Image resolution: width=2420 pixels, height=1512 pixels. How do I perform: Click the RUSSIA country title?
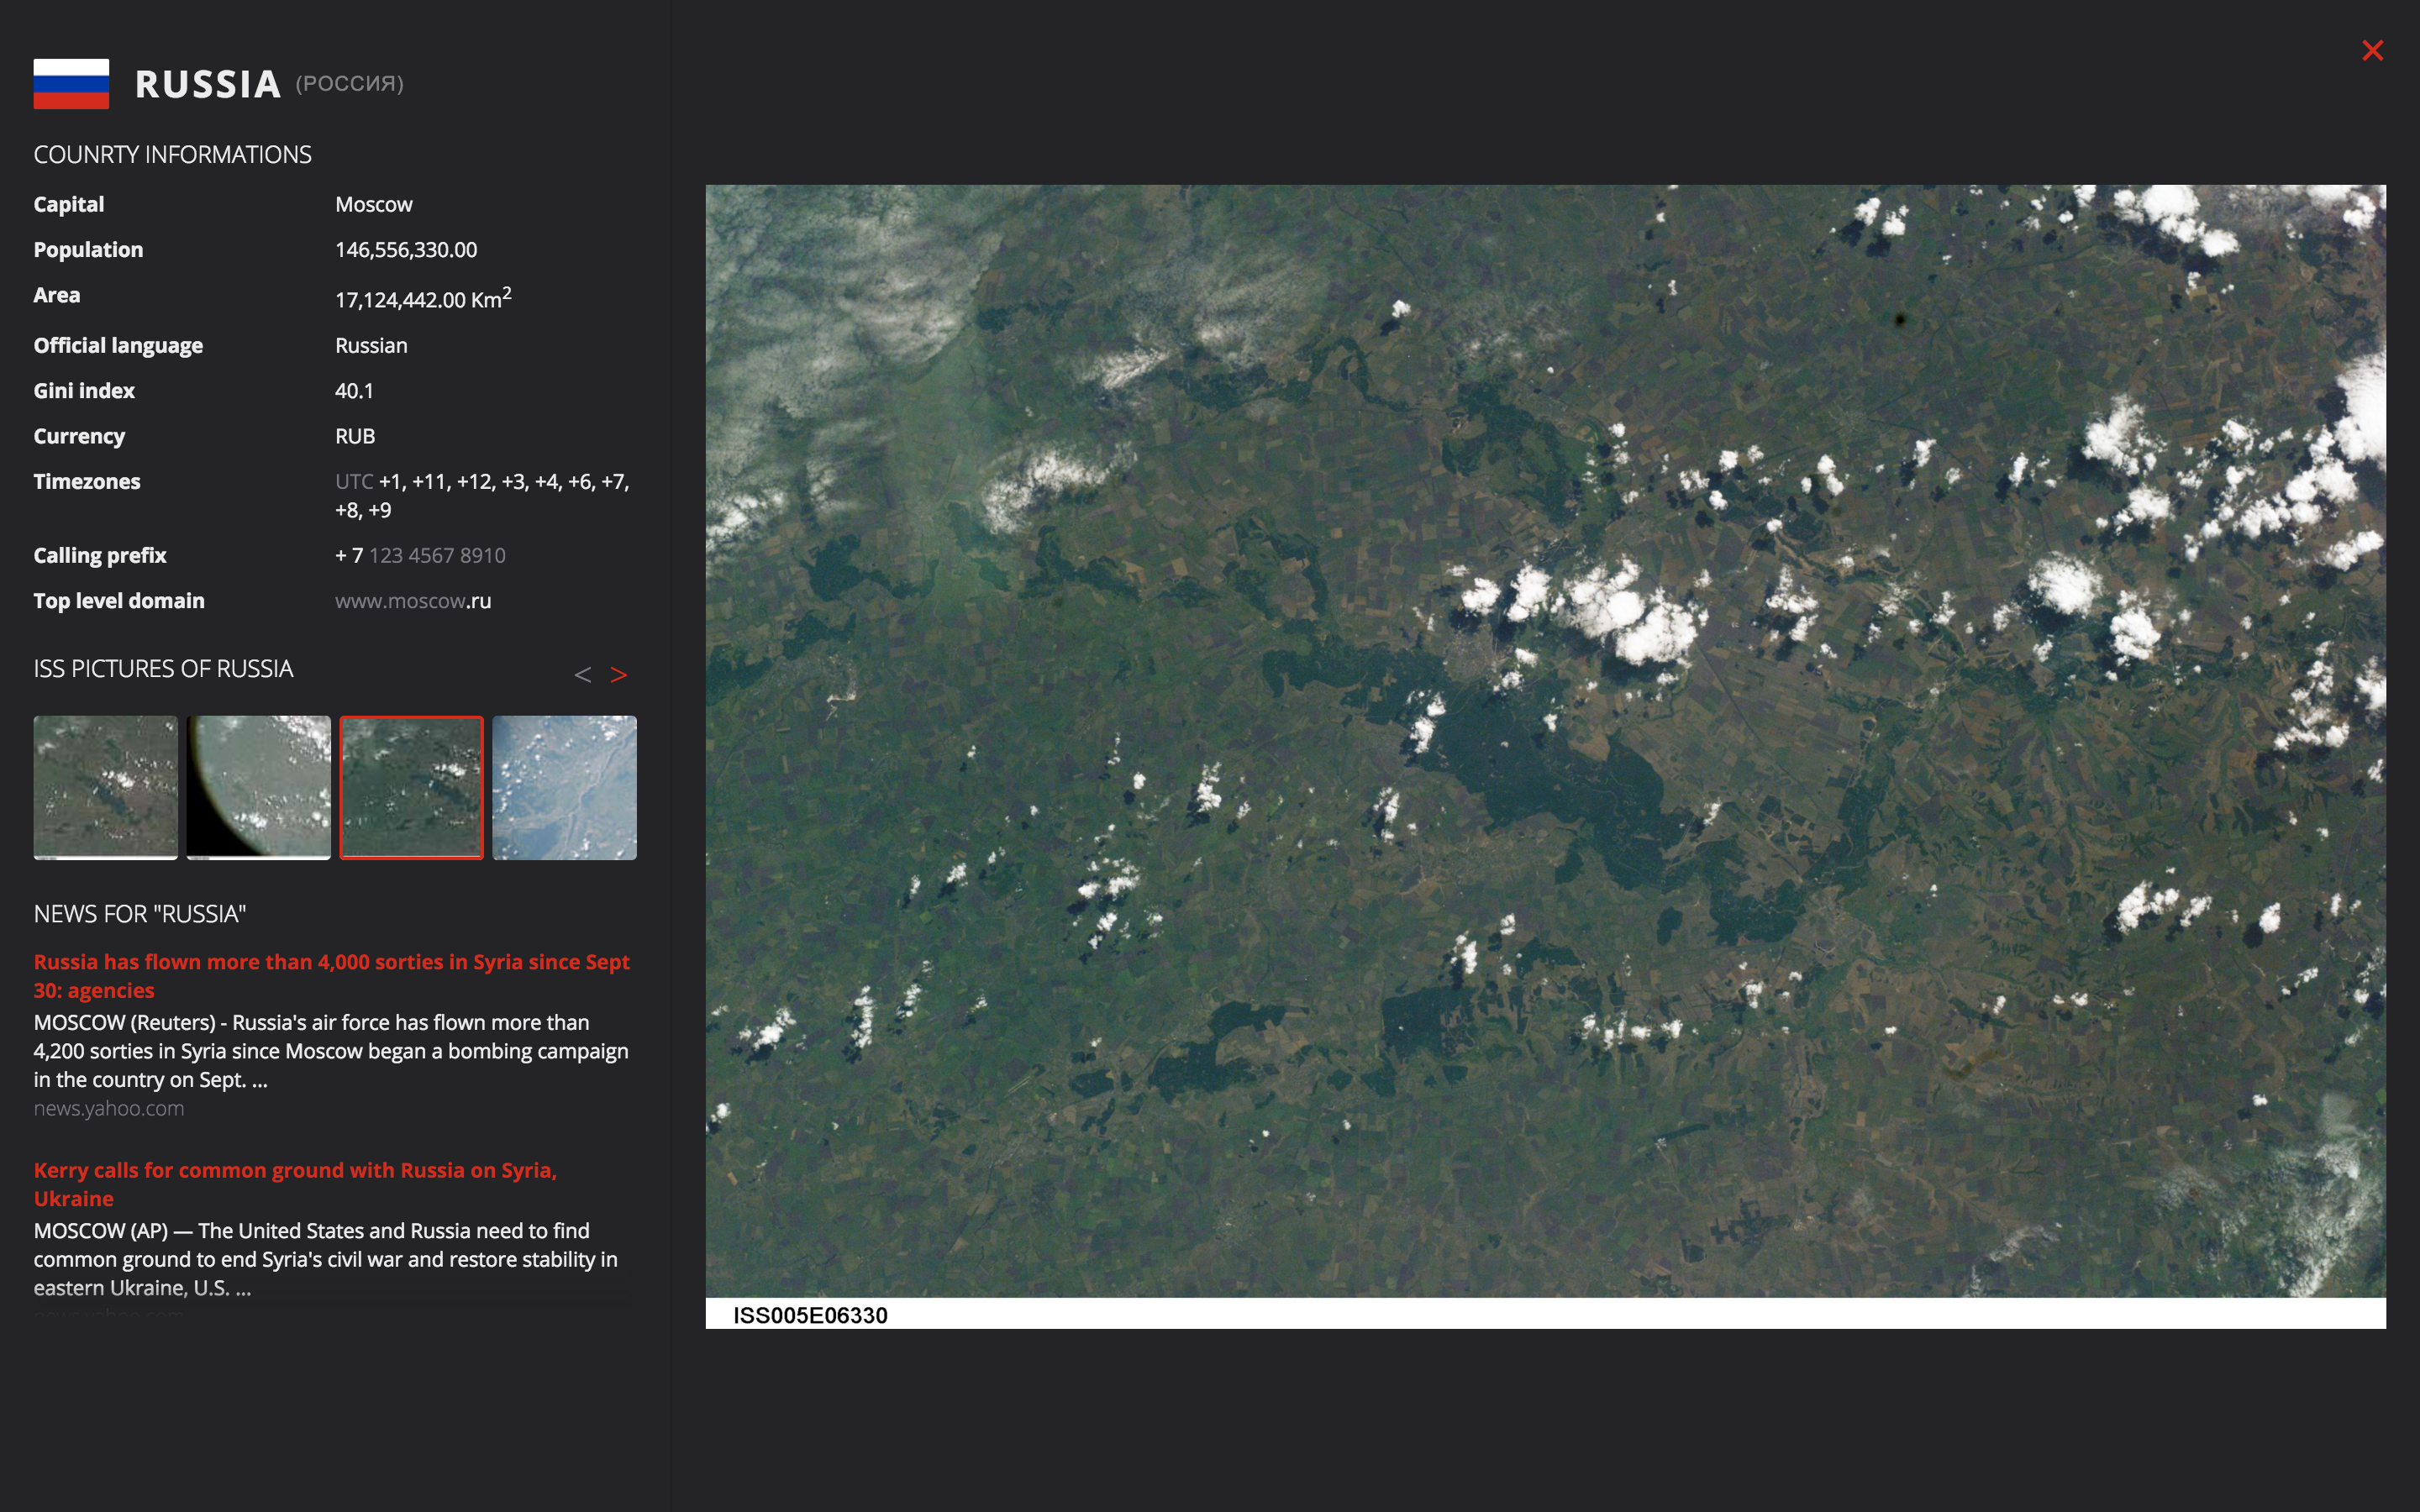tap(208, 84)
